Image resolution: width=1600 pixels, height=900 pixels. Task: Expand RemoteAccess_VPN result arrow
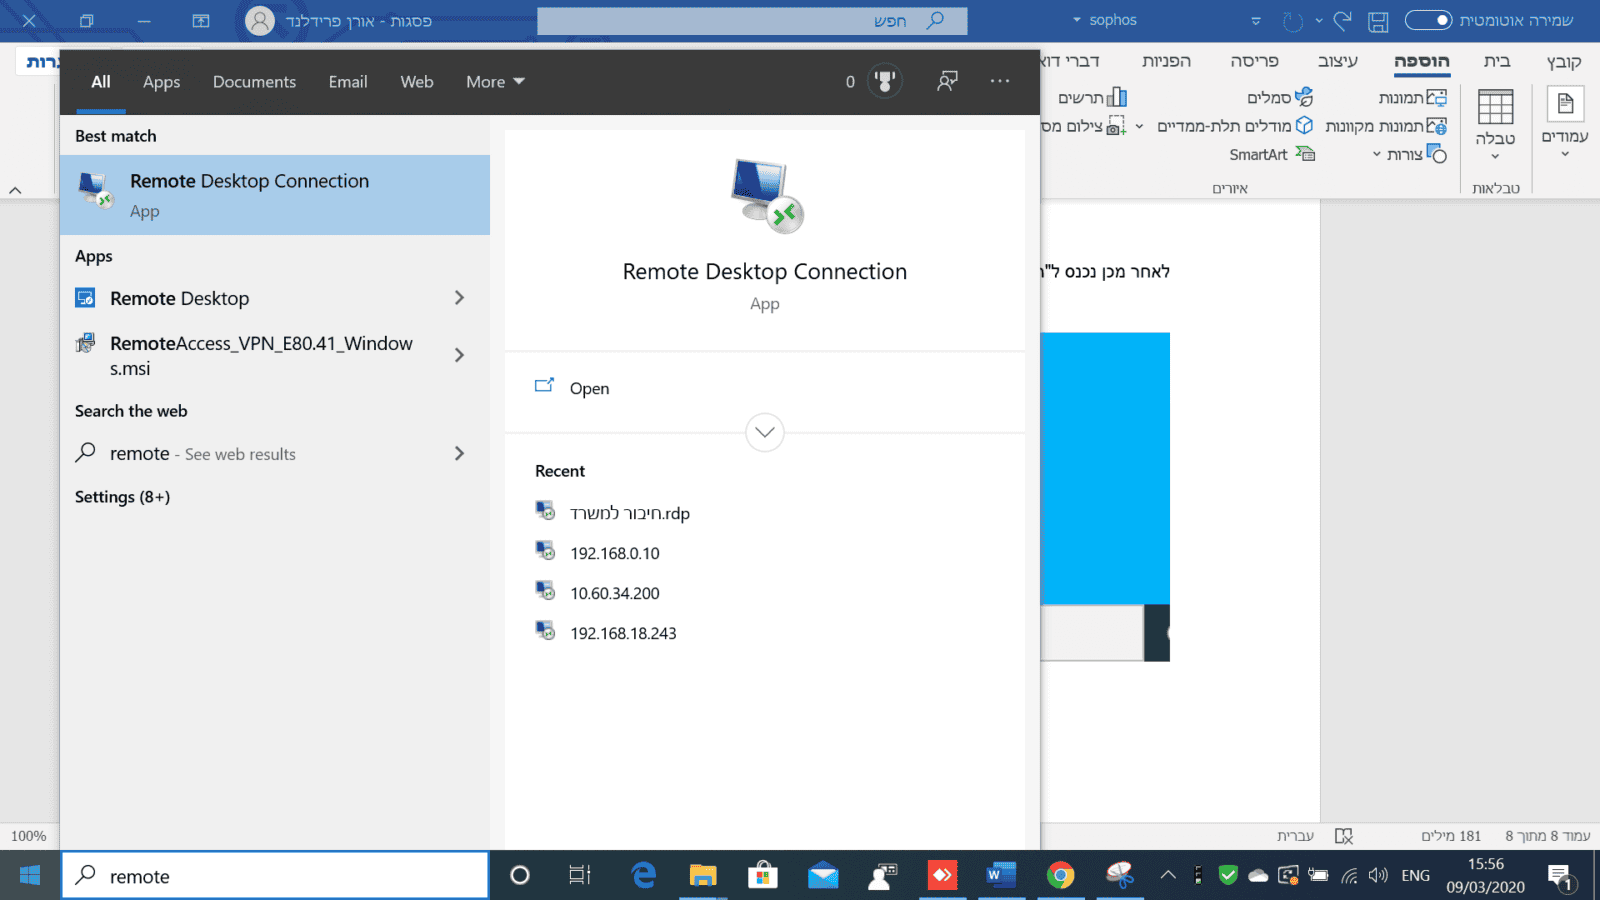click(x=459, y=355)
